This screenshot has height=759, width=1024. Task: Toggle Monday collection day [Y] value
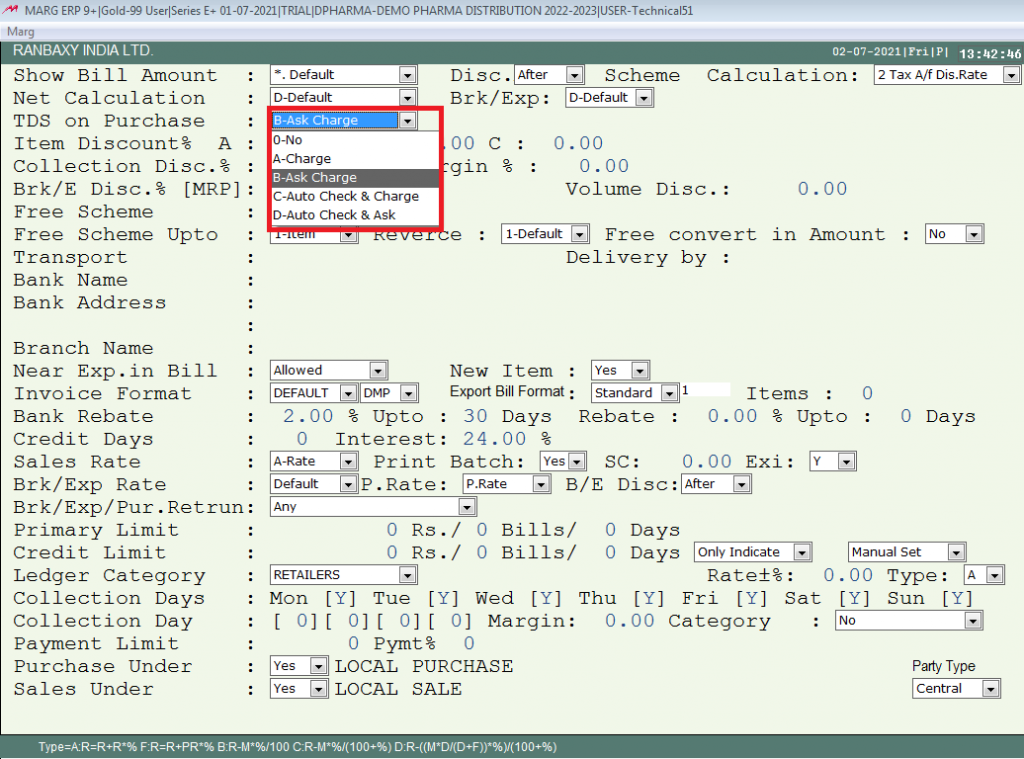point(339,599)
